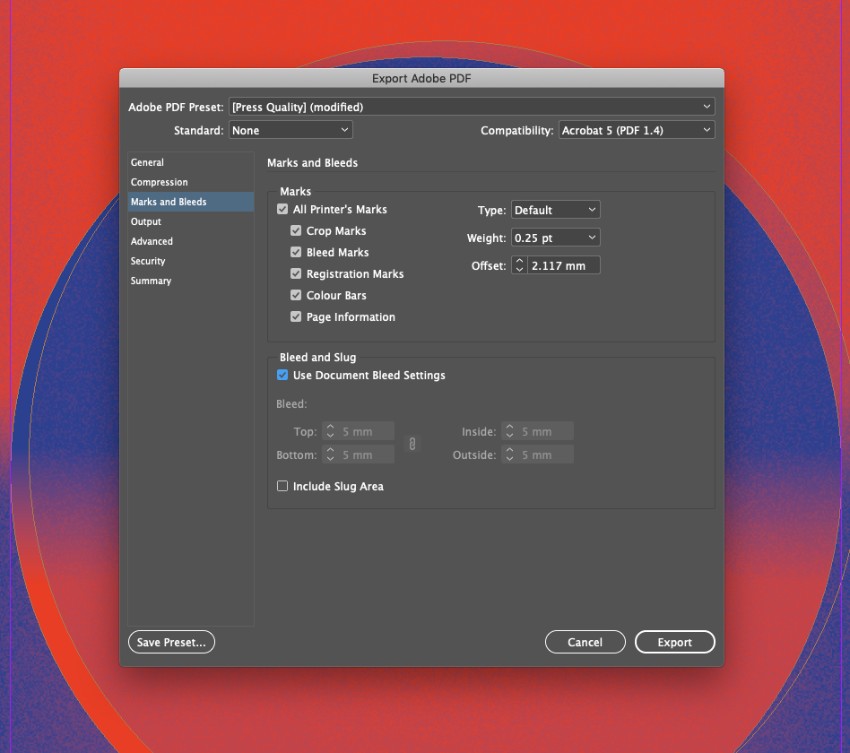Click the Export button
This screenshot has width=850, height=753.
[675, 642]
